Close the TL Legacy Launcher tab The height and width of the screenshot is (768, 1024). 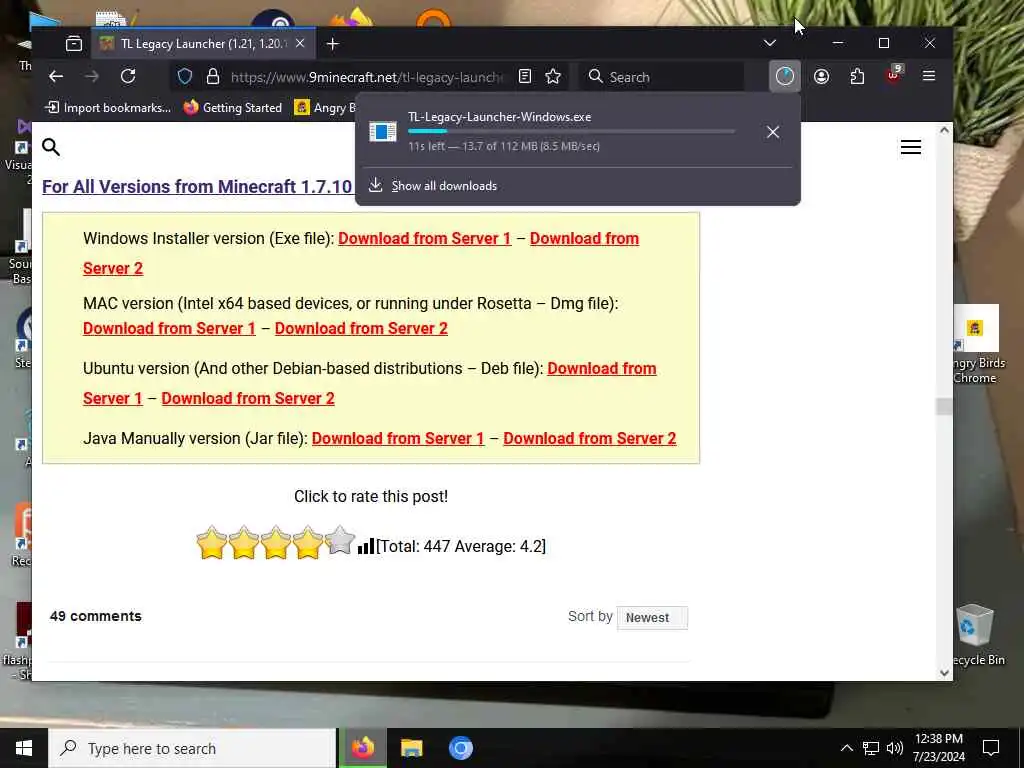pyautogui.click(x=300, y=43)
